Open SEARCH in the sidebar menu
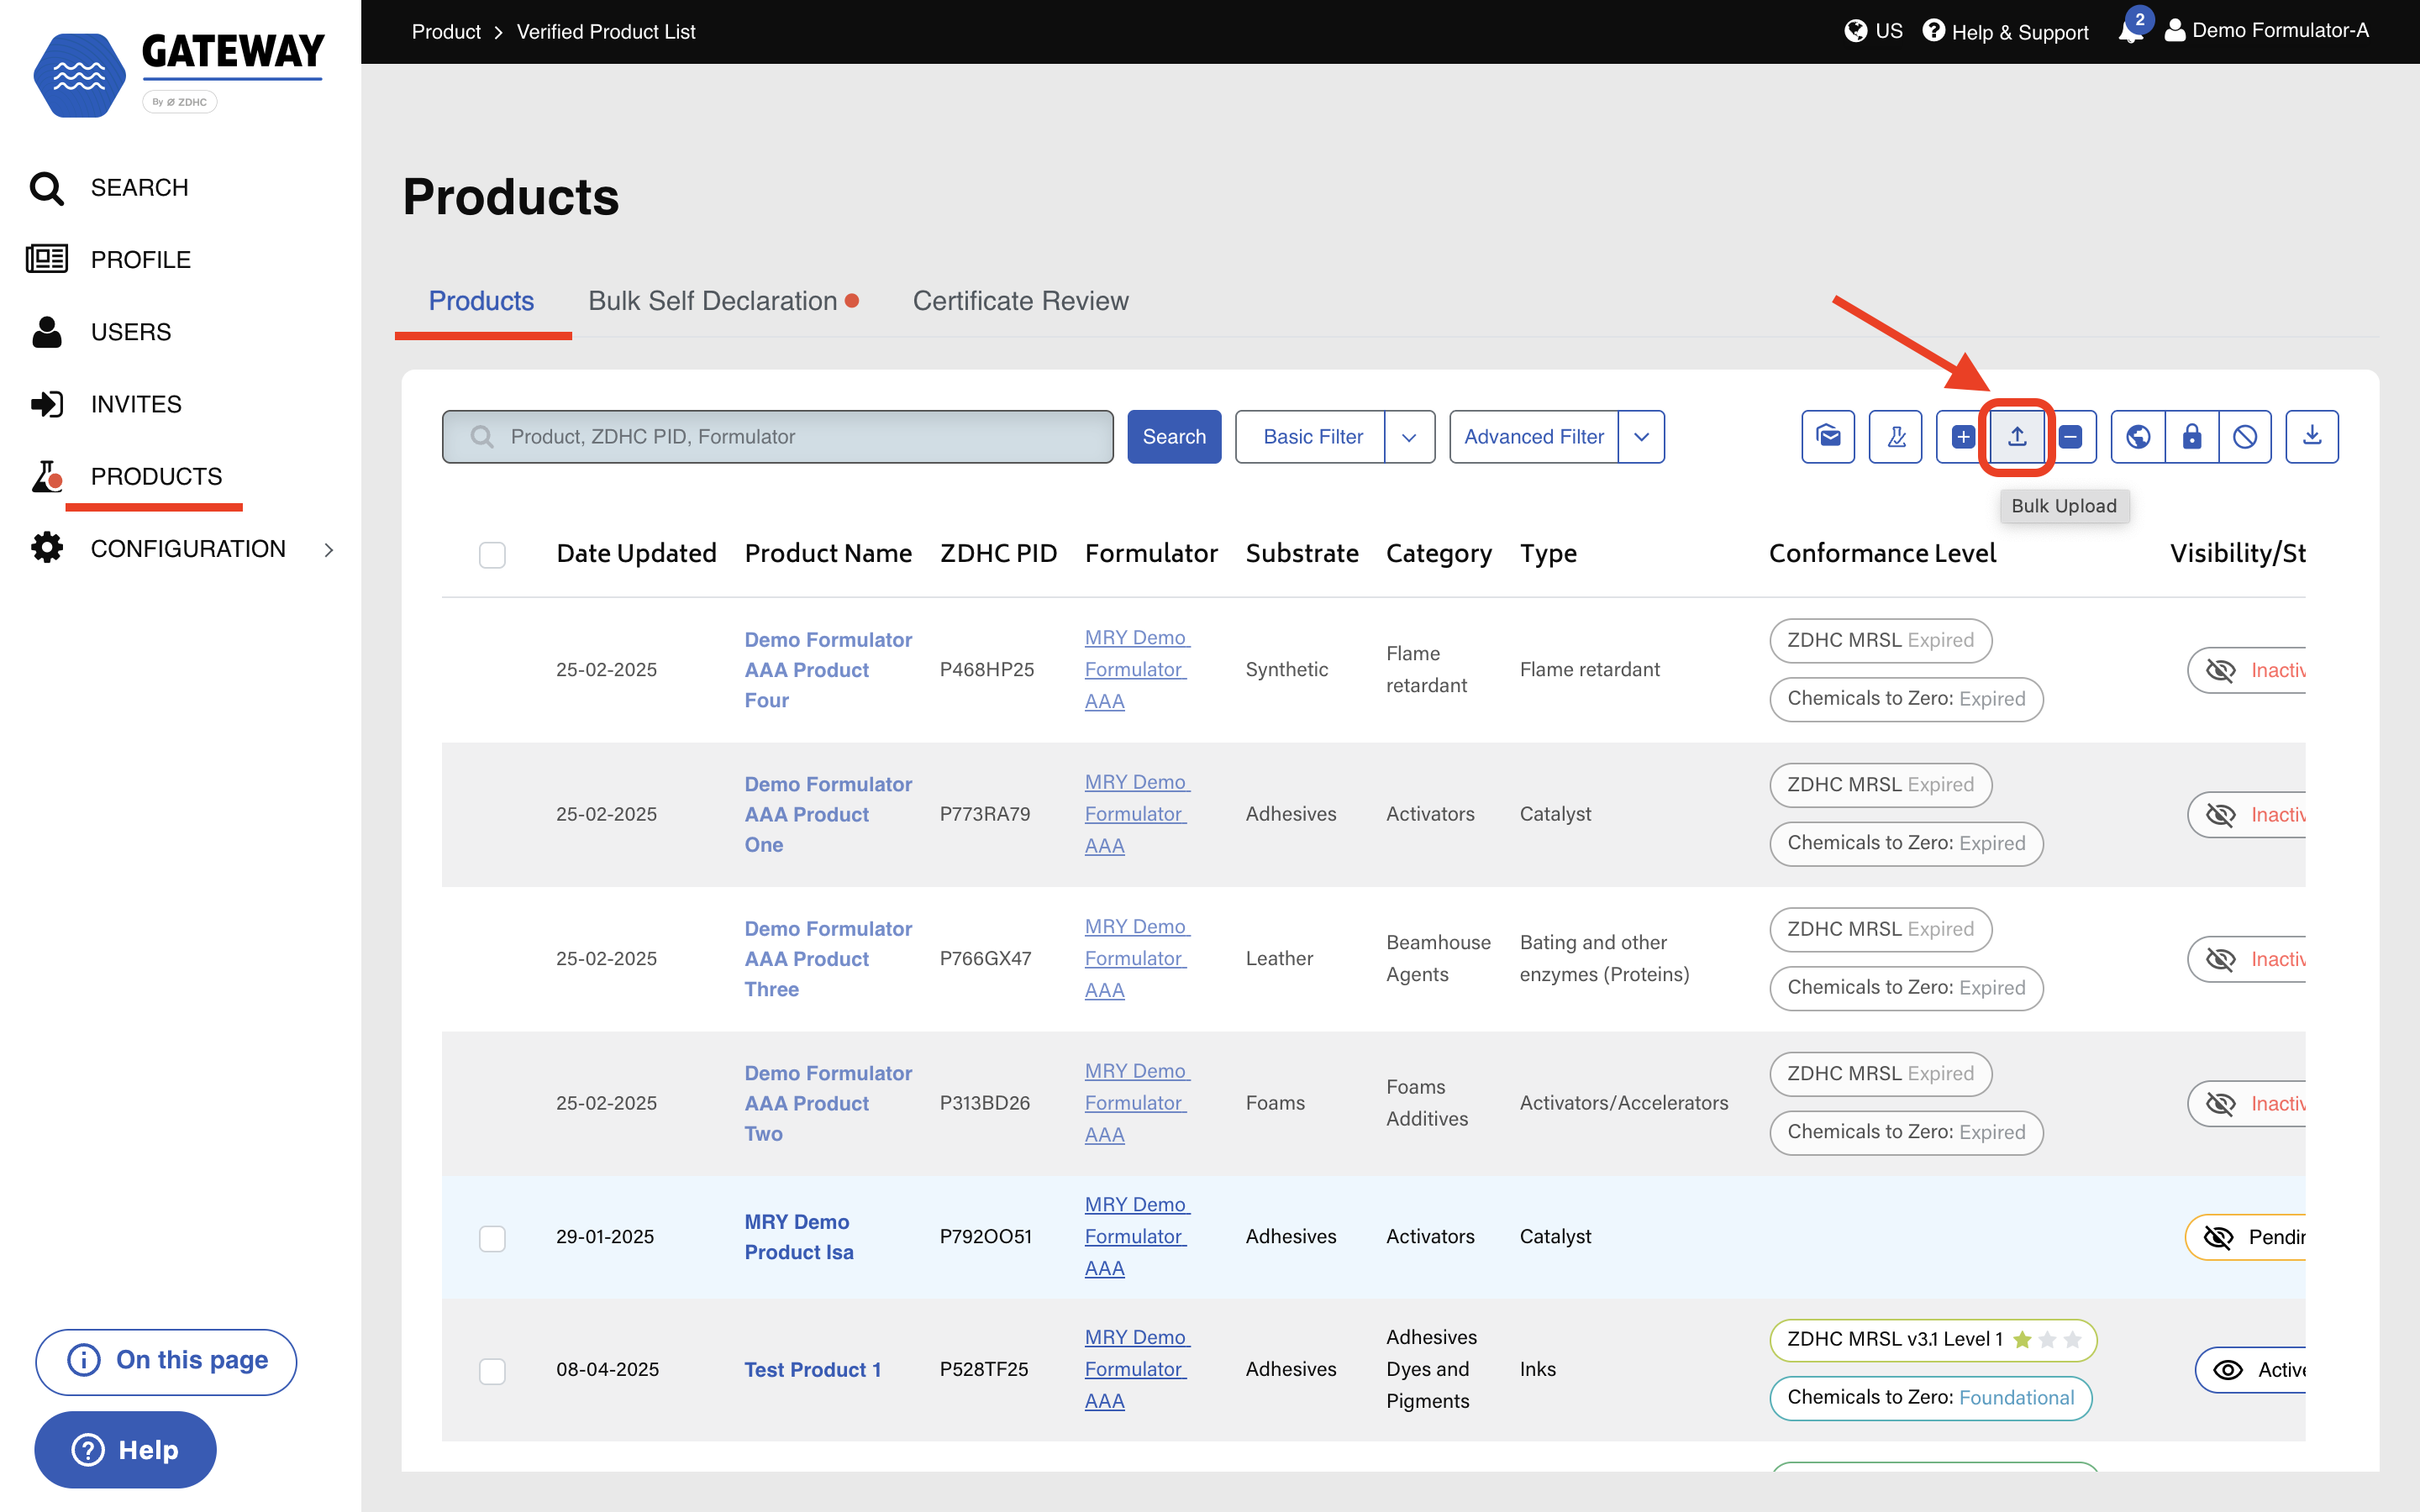2420x1512 pixels. [x=139, y=188]
